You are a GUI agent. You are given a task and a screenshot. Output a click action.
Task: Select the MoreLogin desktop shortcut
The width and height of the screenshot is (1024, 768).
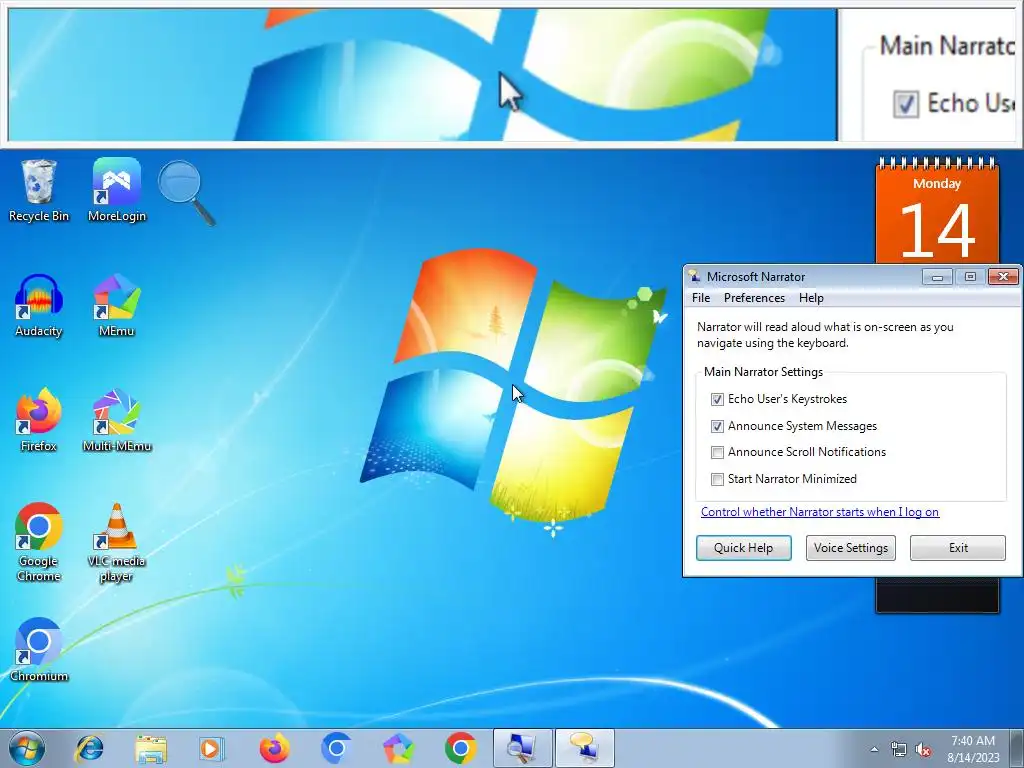click(116, 190)
